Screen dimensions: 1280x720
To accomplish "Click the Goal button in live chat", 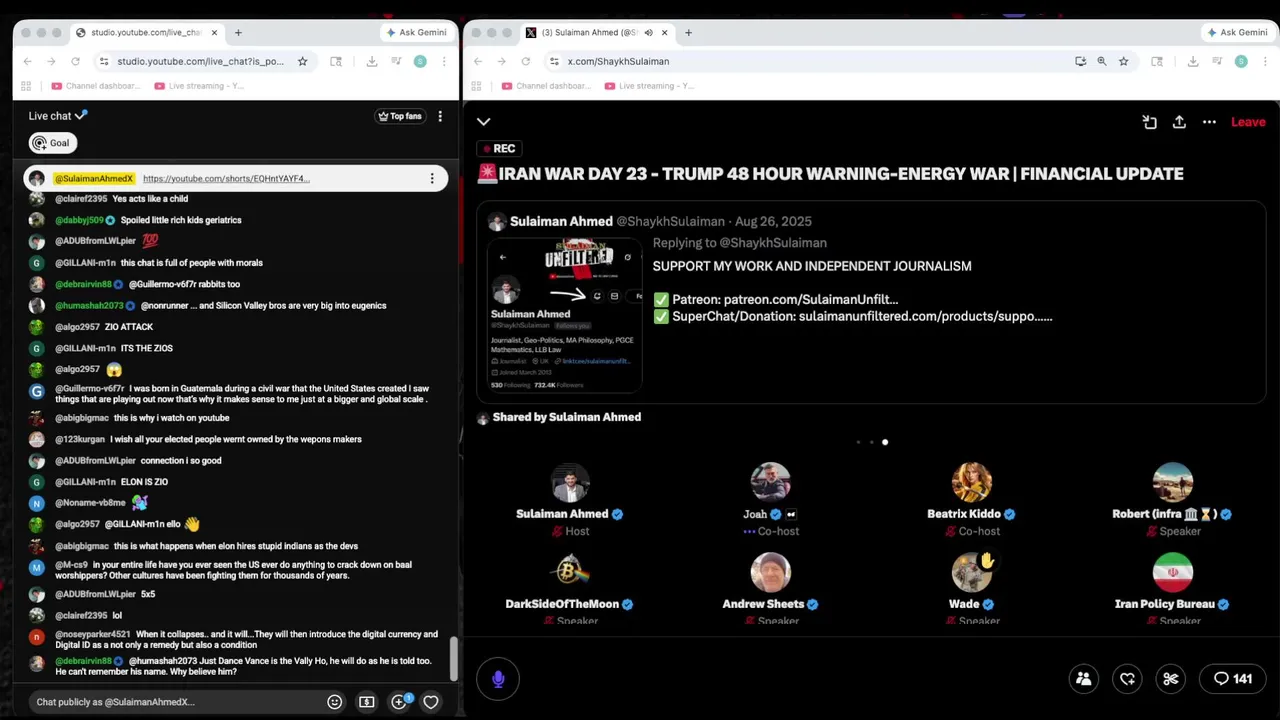I will point(52,143).
